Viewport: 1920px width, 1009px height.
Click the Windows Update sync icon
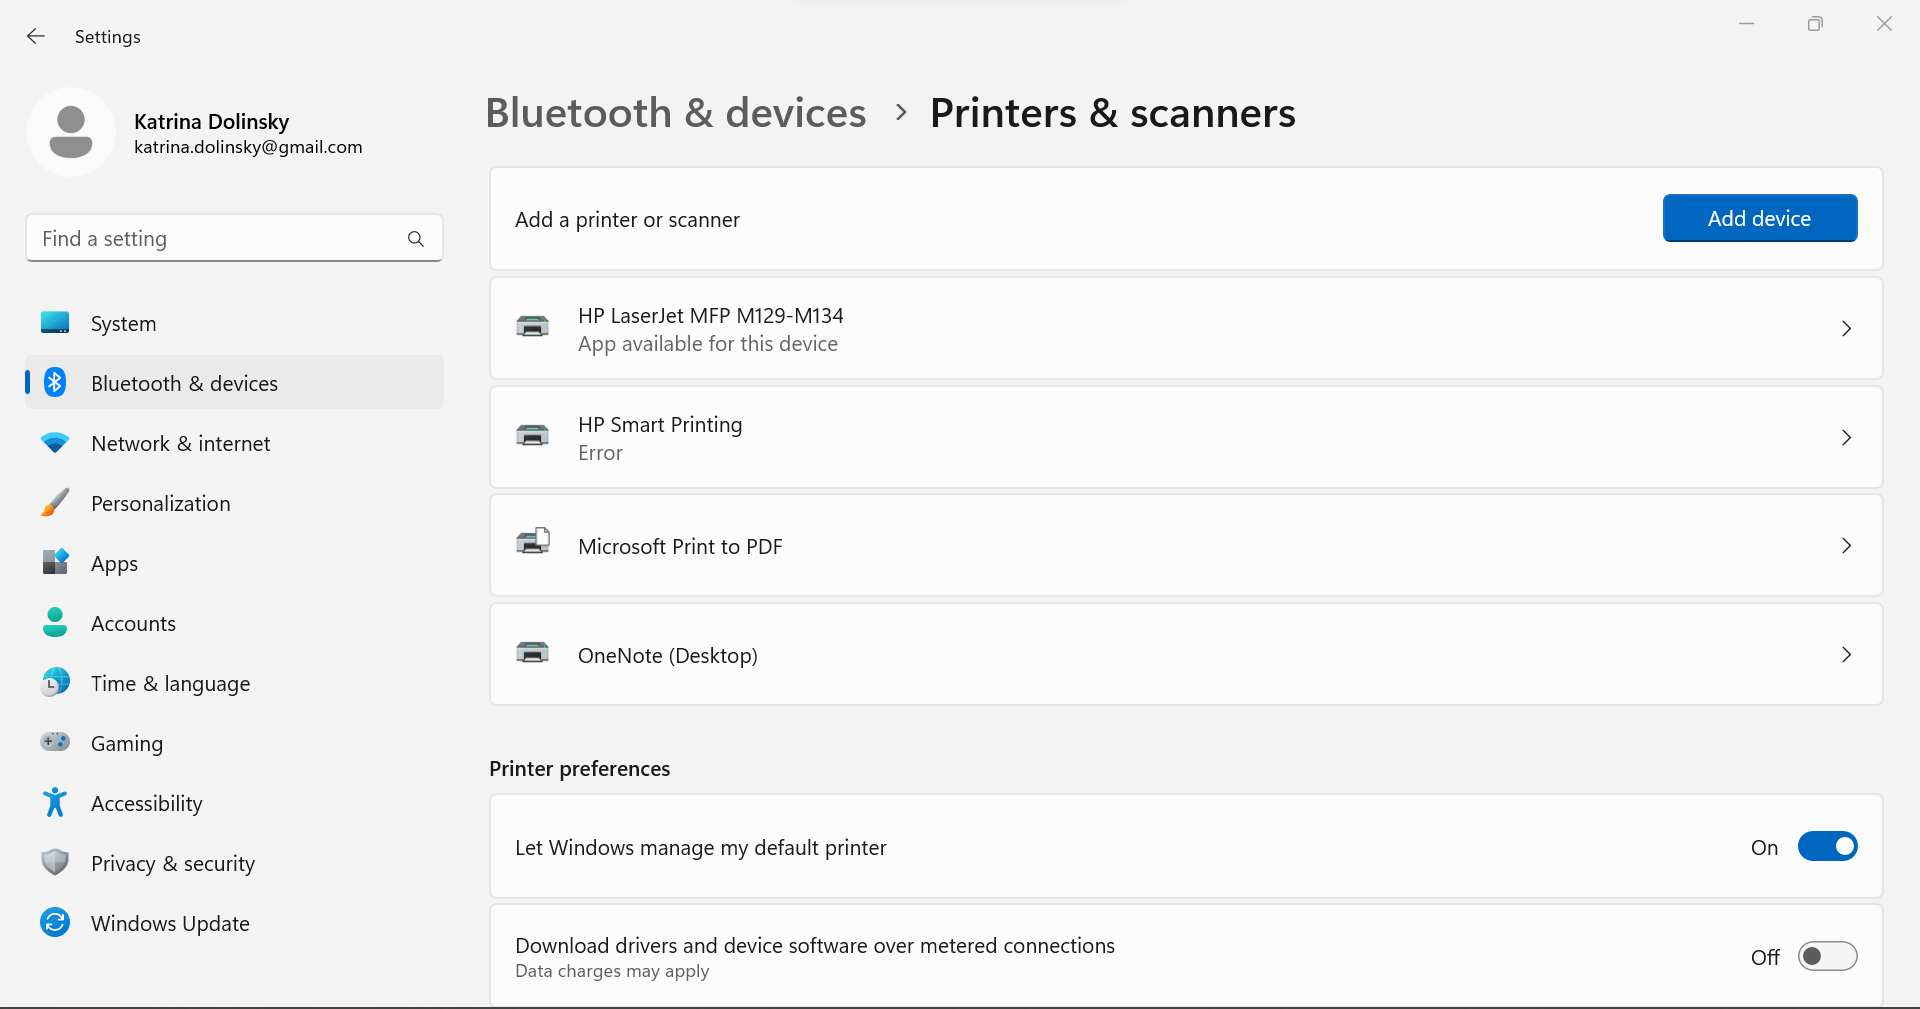pyautogui.click(x=55, y=922)
